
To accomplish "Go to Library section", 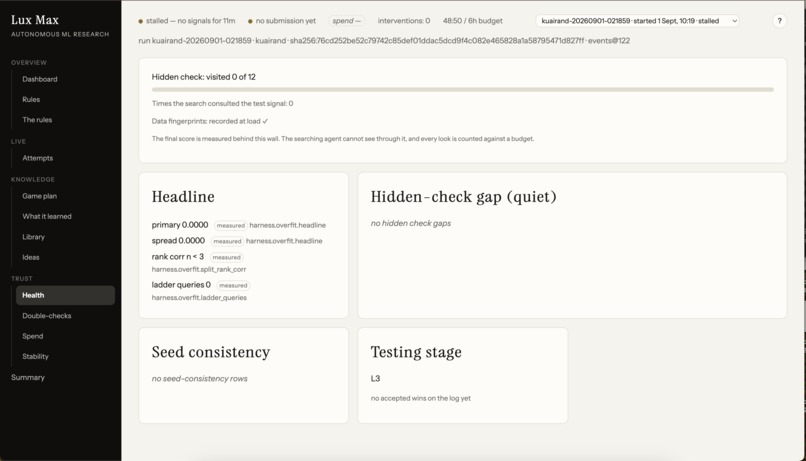I will [x=33, y=237].
